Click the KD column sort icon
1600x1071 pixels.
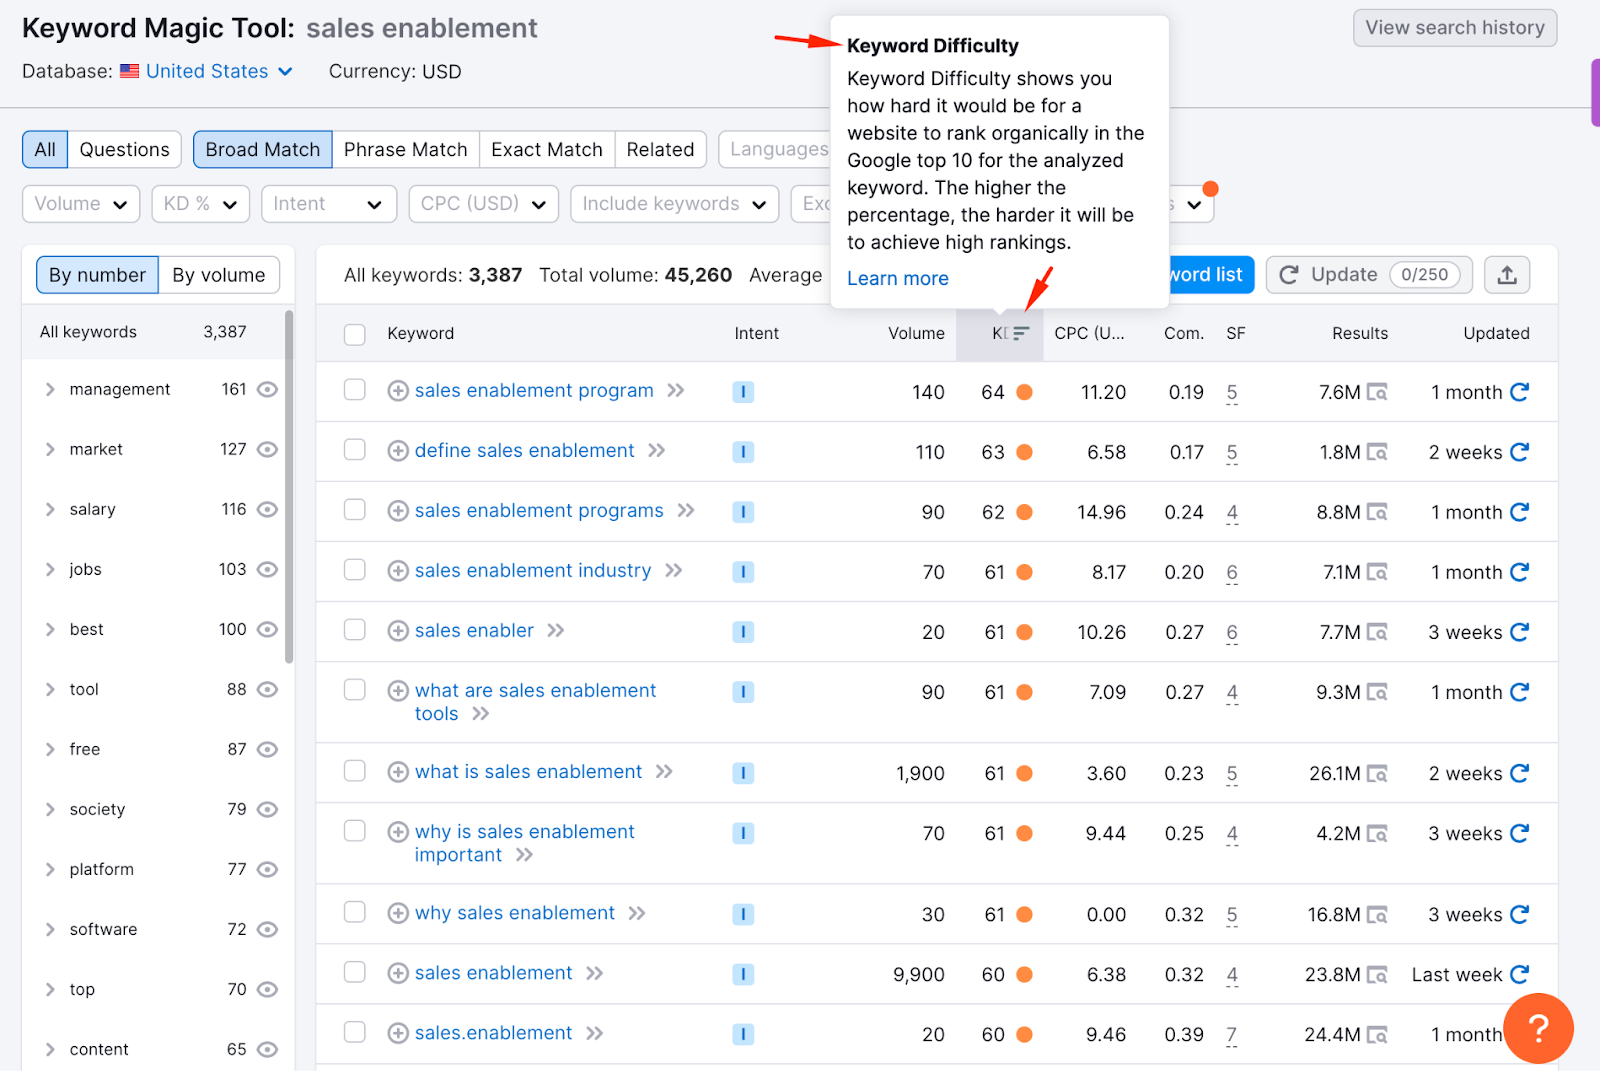1021,334
